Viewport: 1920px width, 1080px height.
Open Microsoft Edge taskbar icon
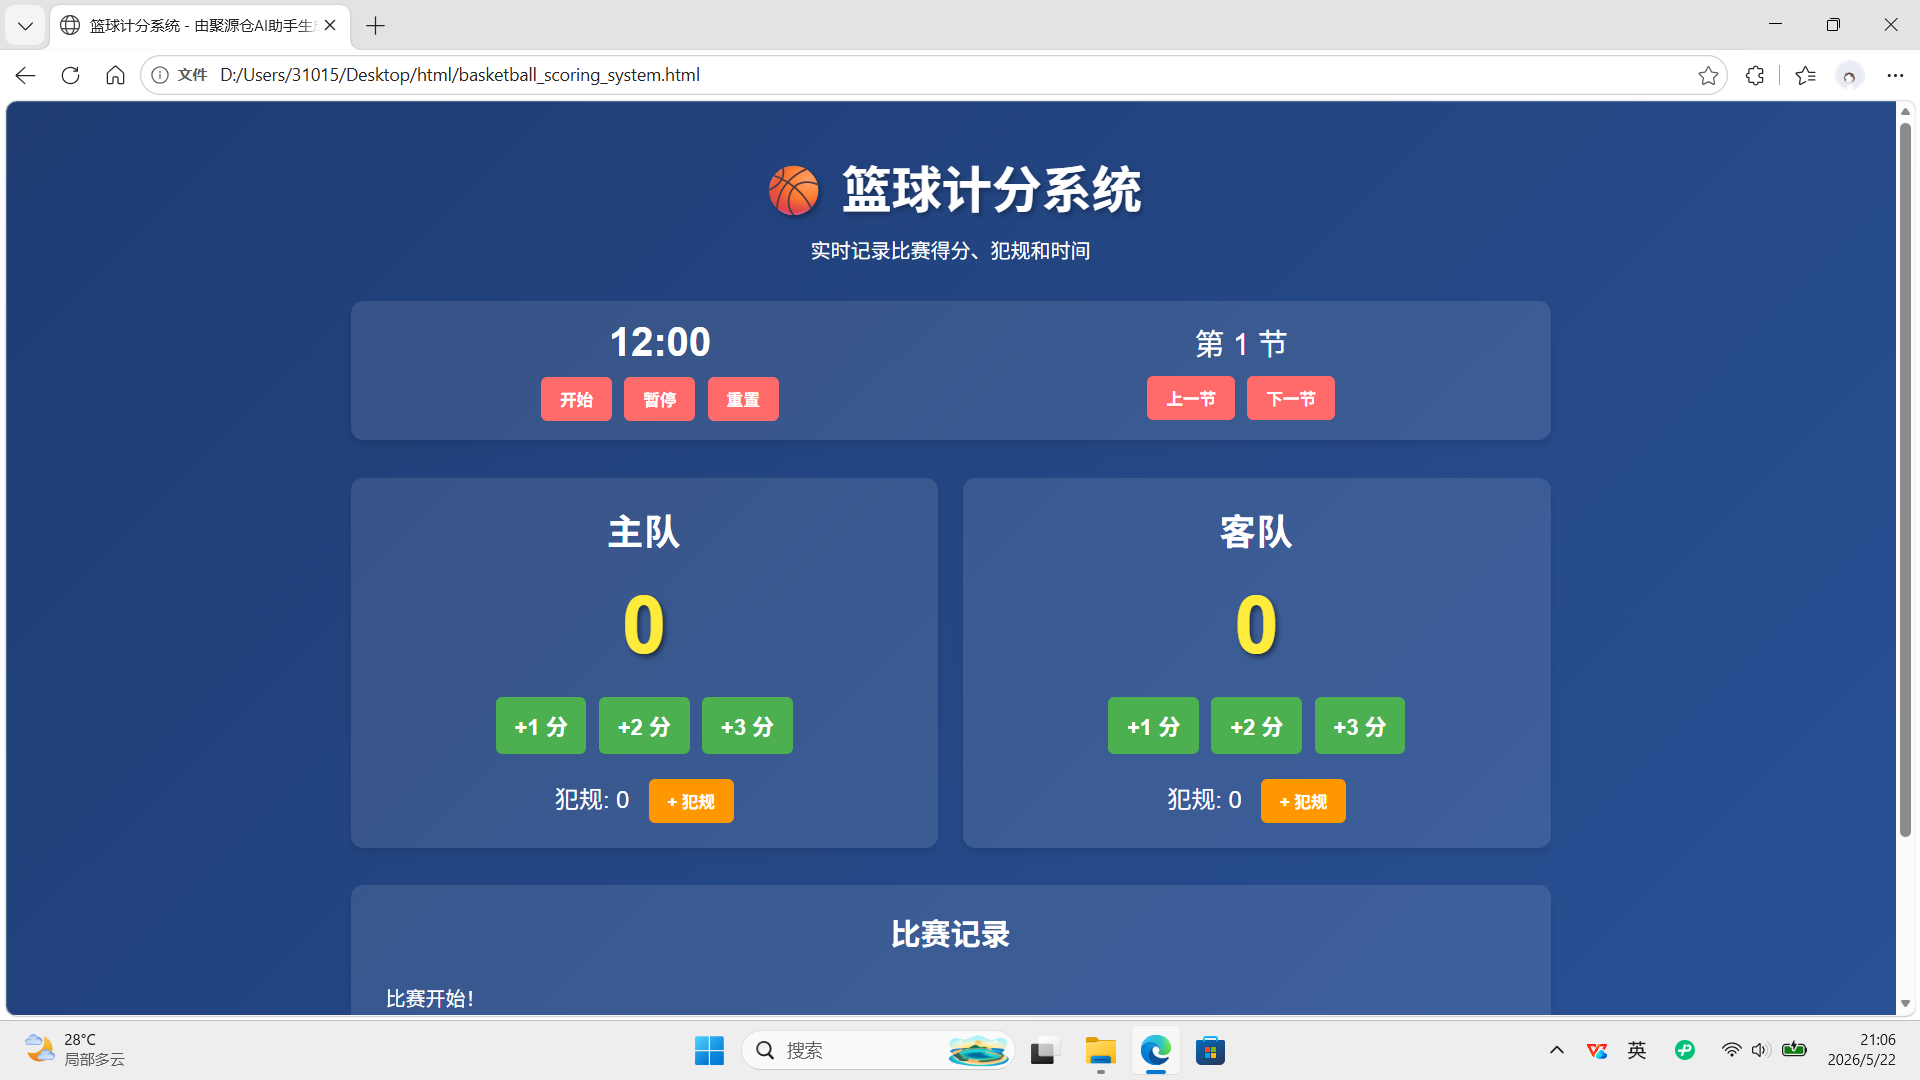pos(1155,1051)
